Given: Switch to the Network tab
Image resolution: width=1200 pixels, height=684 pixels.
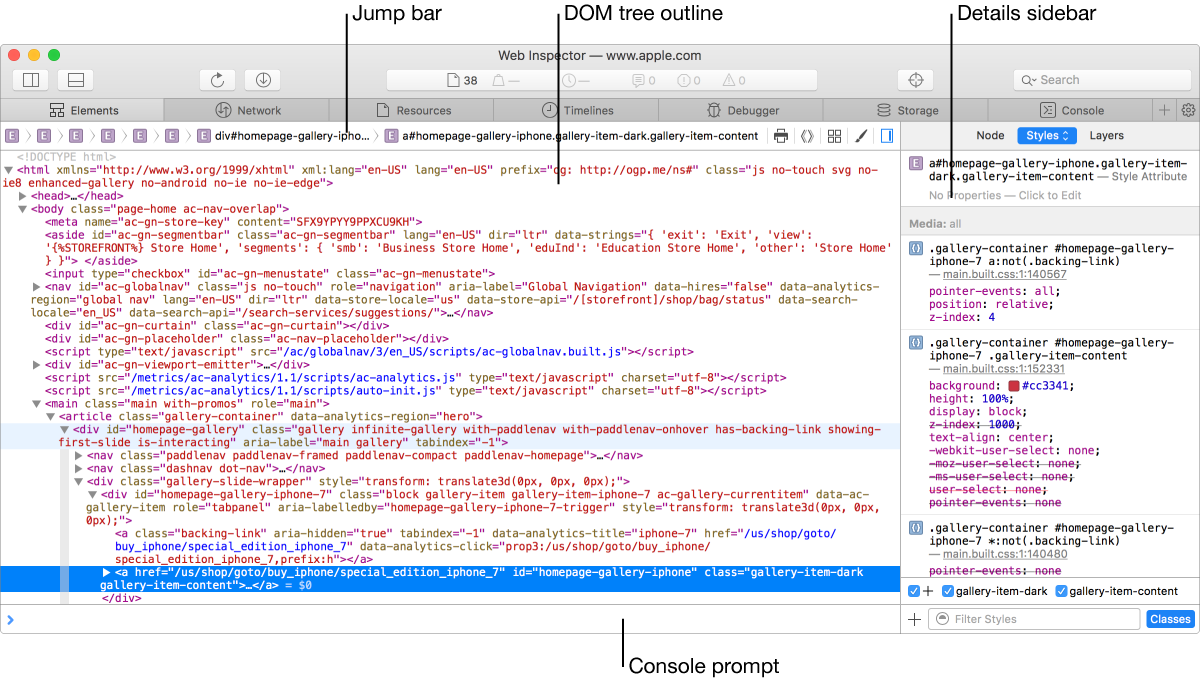Looking at the screenshot, I should click(x=248, y=110).
